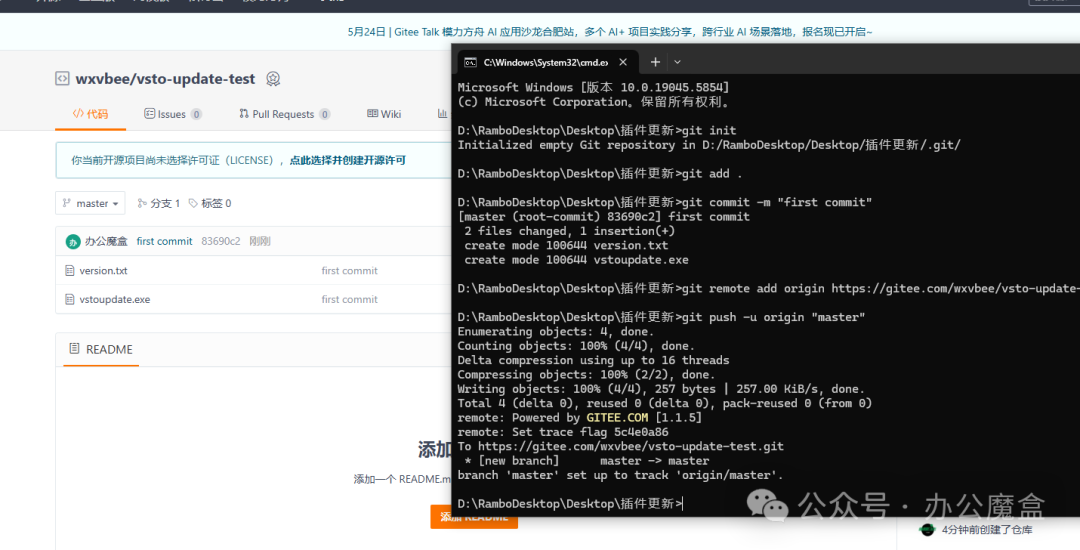Click the Pull Requests tab icon
Screen dimensions: 1080x550
(244, 114)
